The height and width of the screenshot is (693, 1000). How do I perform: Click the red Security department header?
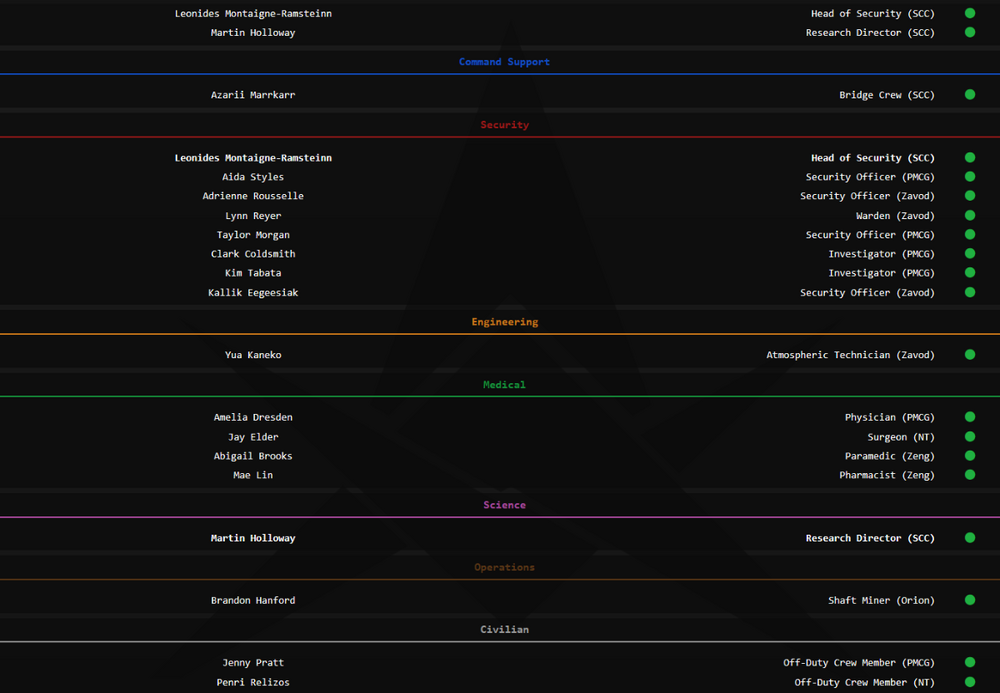(504, 125)
